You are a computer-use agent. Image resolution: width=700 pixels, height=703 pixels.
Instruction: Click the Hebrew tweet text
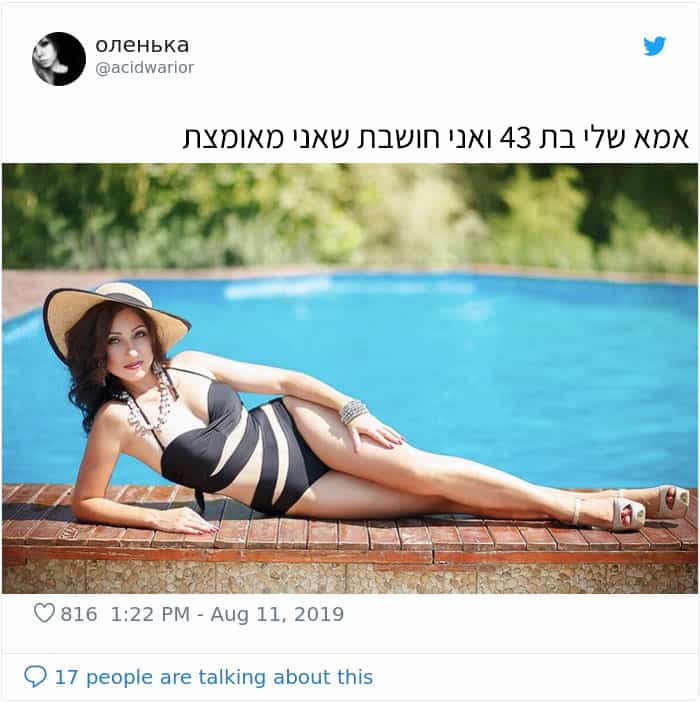tap(435, 138)
